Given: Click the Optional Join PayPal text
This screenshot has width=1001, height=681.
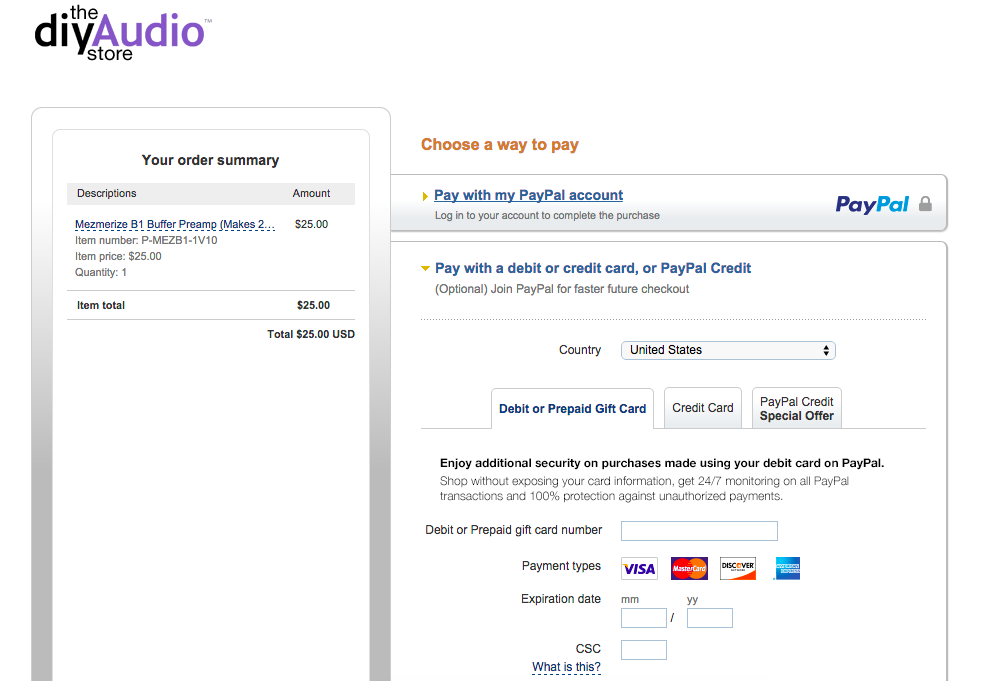Looking at the screenshot, I should [x=562, y=289].
